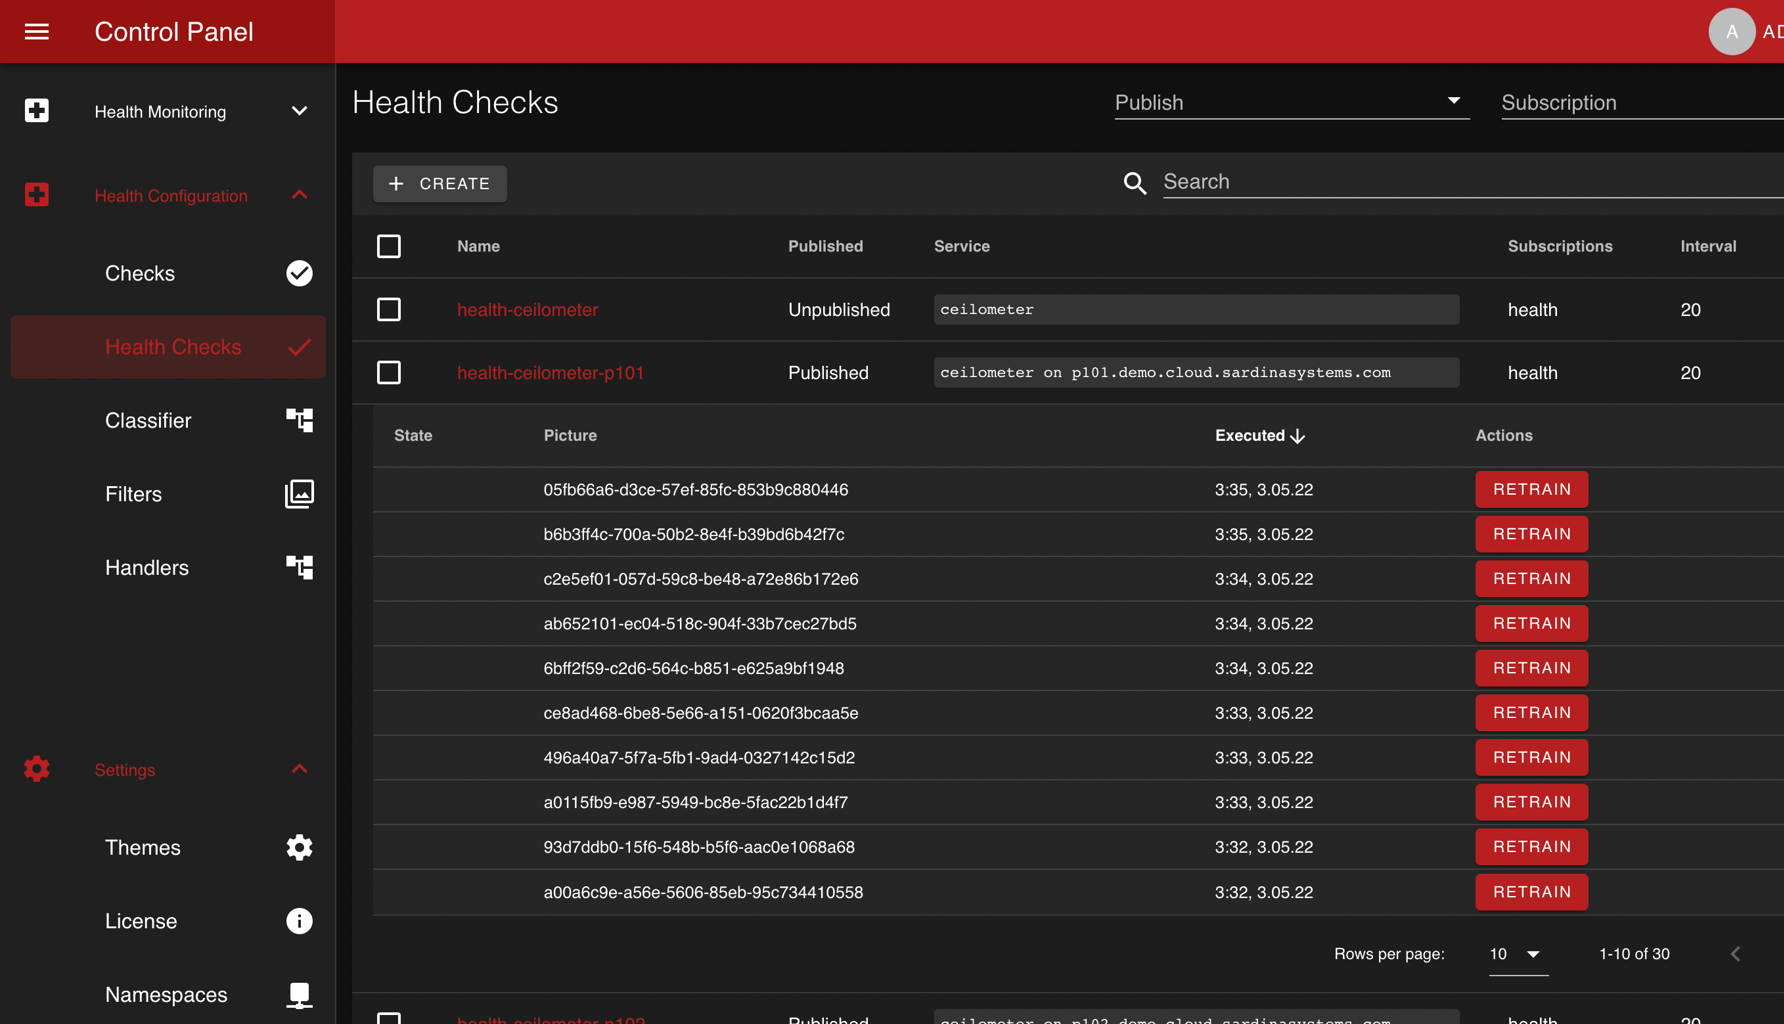Open the hamburger navigation menu
Viewport: 1784px width, 1024px height.
pyautogui.click(x=36, y=31)
